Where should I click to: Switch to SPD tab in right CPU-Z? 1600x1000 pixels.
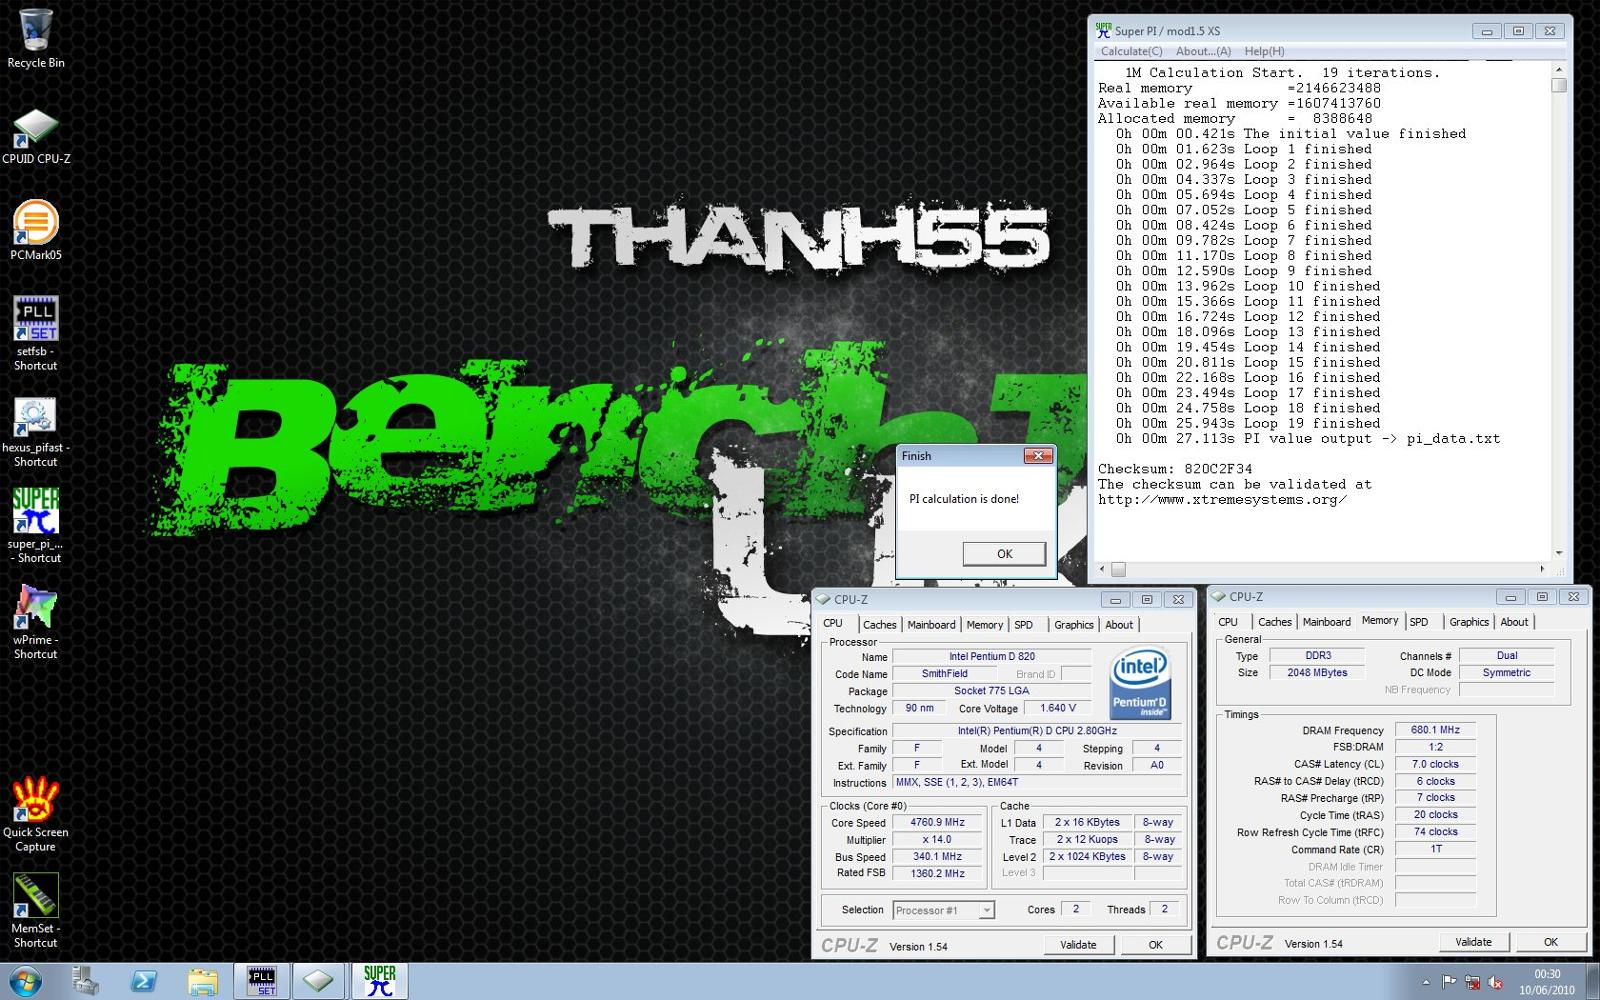(x=1418, y=622)
